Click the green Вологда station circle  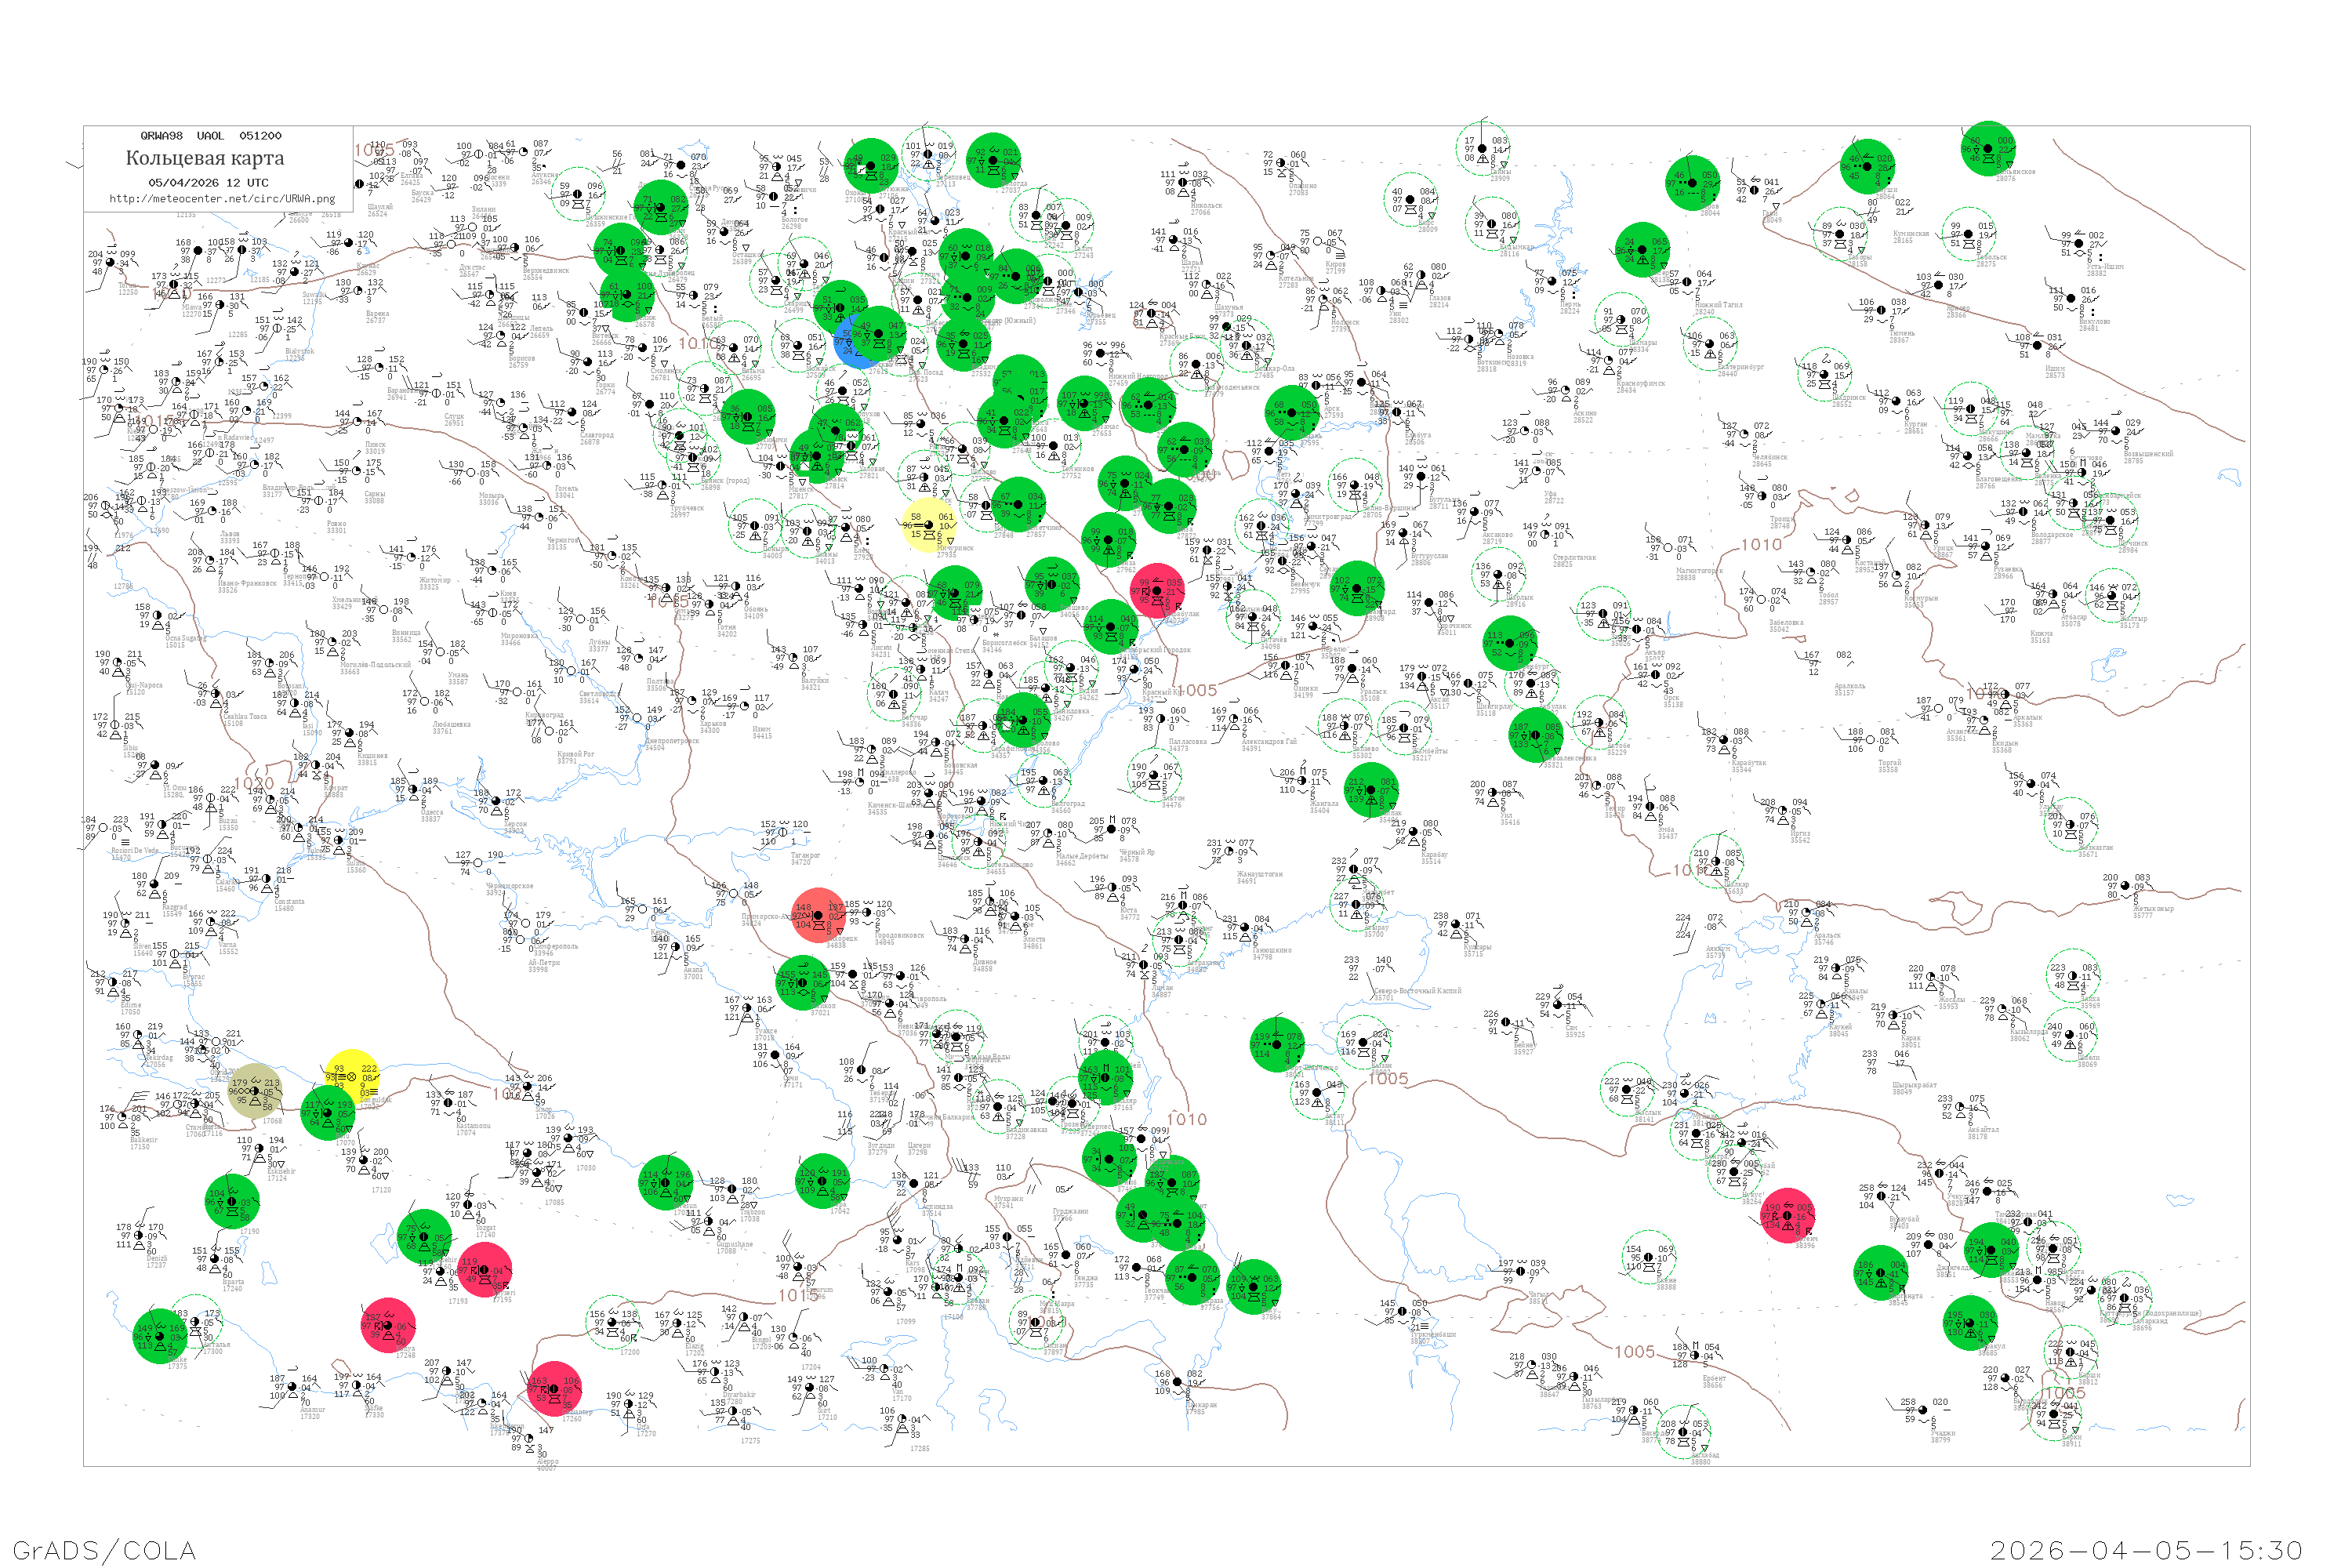point(994,160)
